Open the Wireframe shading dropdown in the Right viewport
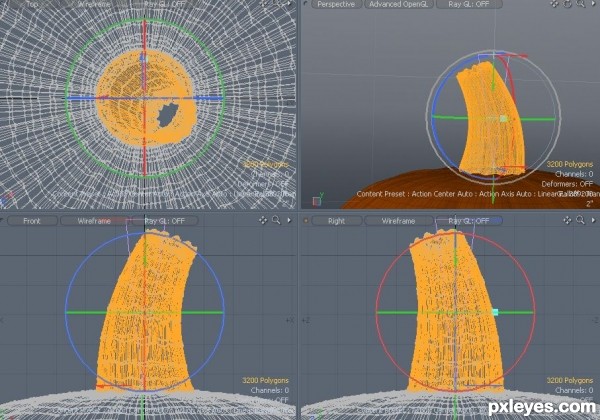Viewport: 600px width, 420px height. 398,221
